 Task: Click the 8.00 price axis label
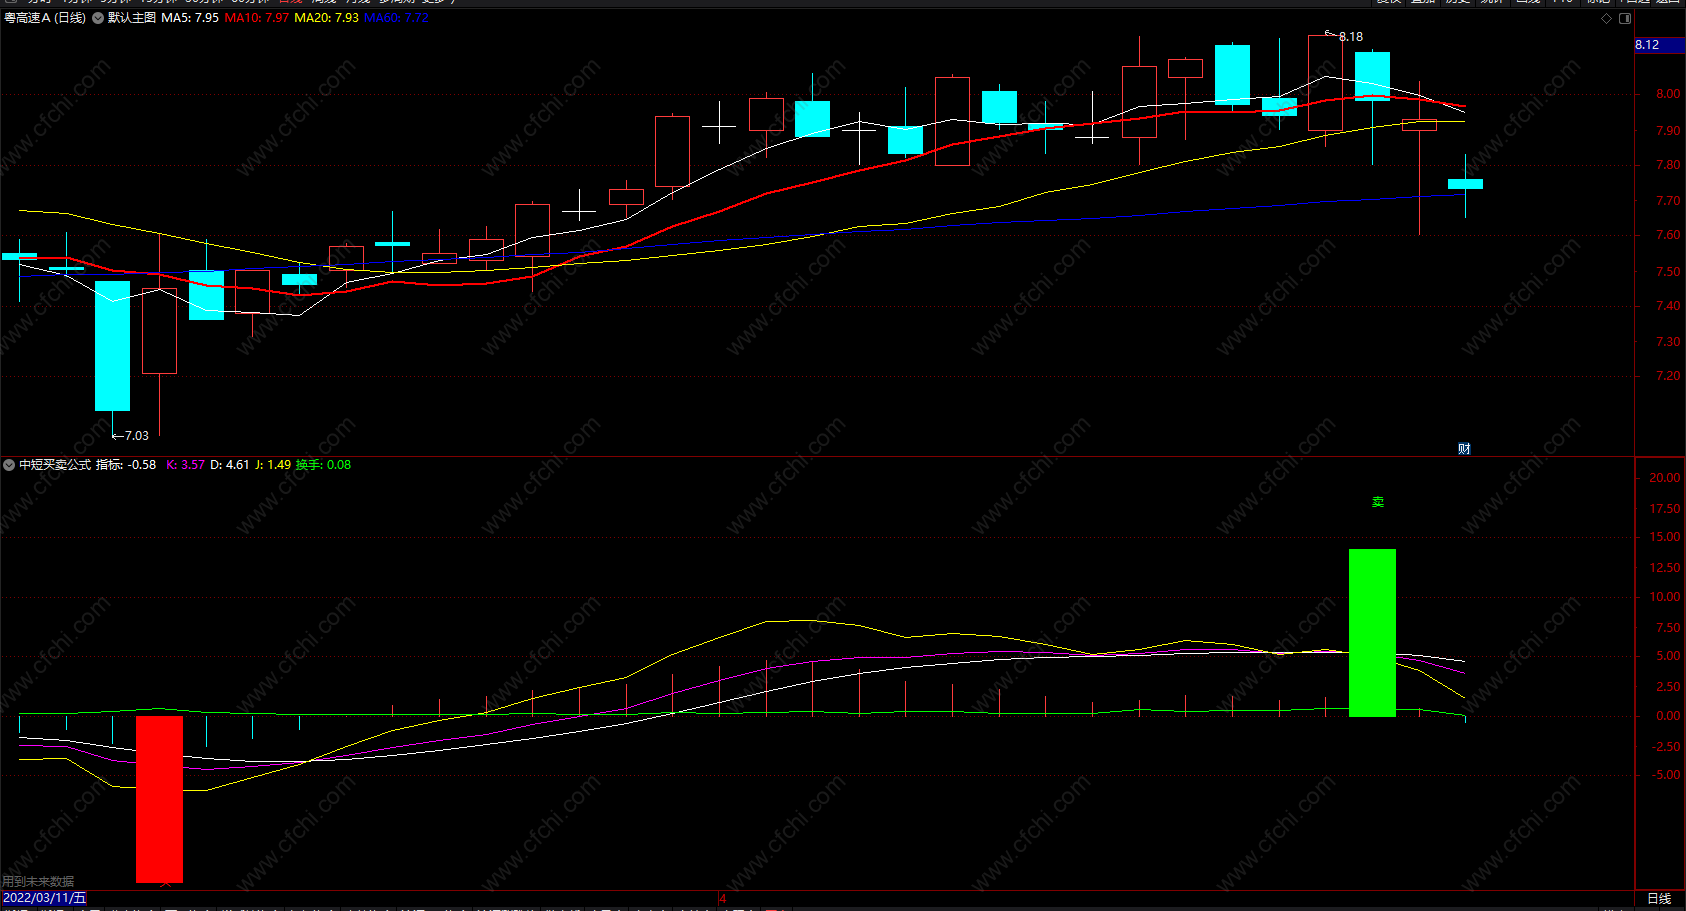(1668, 94)
